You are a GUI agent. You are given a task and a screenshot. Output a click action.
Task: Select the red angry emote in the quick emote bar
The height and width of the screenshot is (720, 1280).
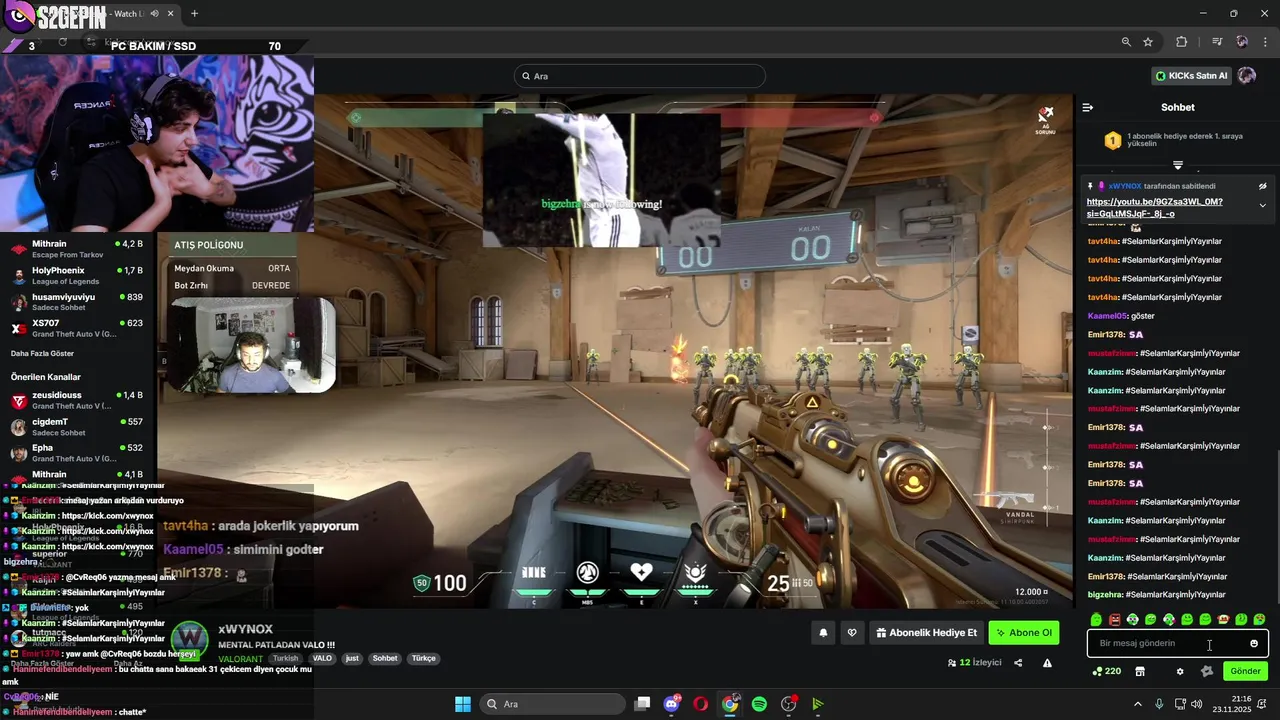pyautogui.click(x=1114, y=620)
